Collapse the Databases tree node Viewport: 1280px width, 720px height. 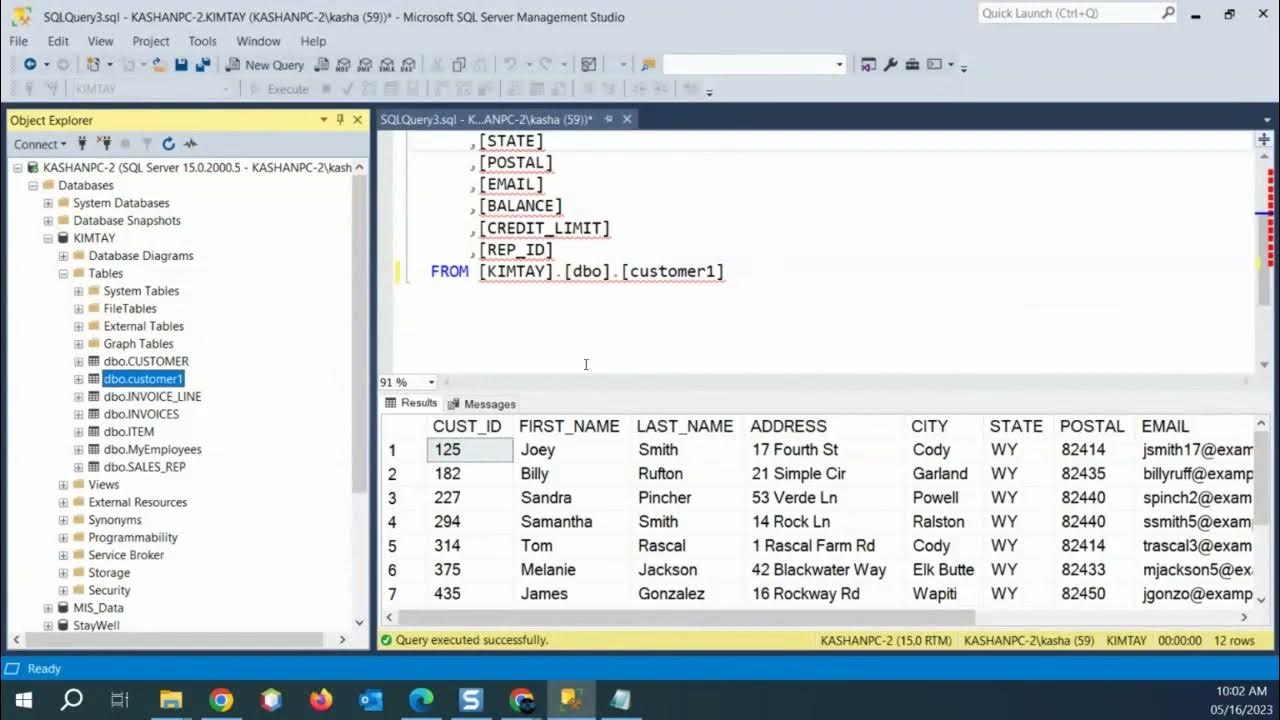point(33,185)
